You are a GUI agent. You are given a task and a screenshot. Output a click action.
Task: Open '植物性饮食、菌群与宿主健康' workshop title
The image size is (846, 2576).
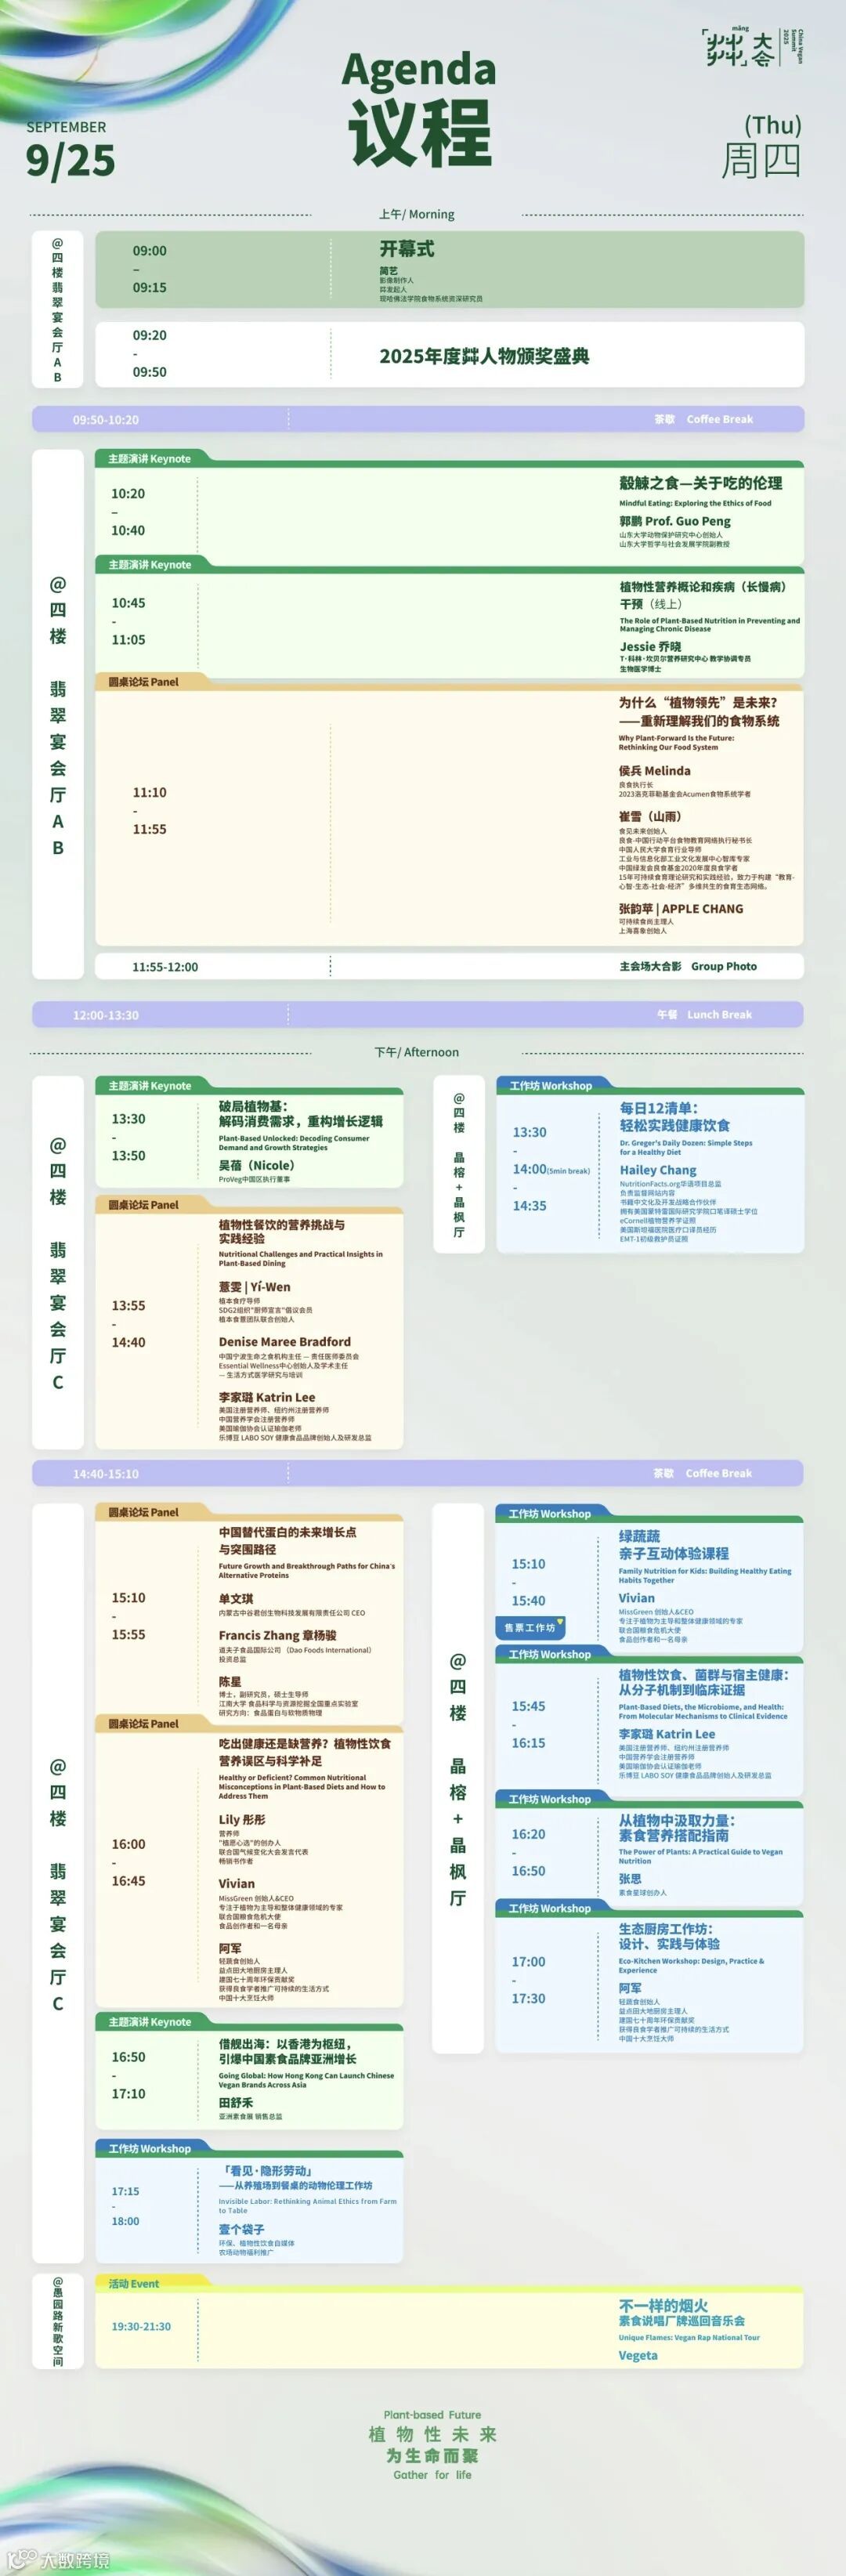coord(702,1682)
